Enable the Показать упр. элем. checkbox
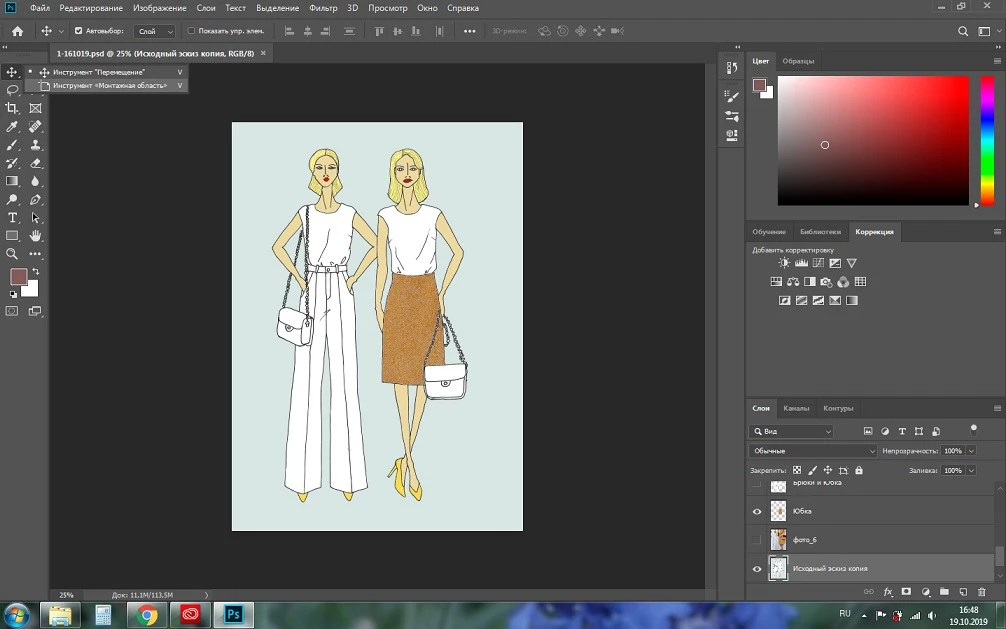This screenshot has height=629, width=1006. coord(191,31)
